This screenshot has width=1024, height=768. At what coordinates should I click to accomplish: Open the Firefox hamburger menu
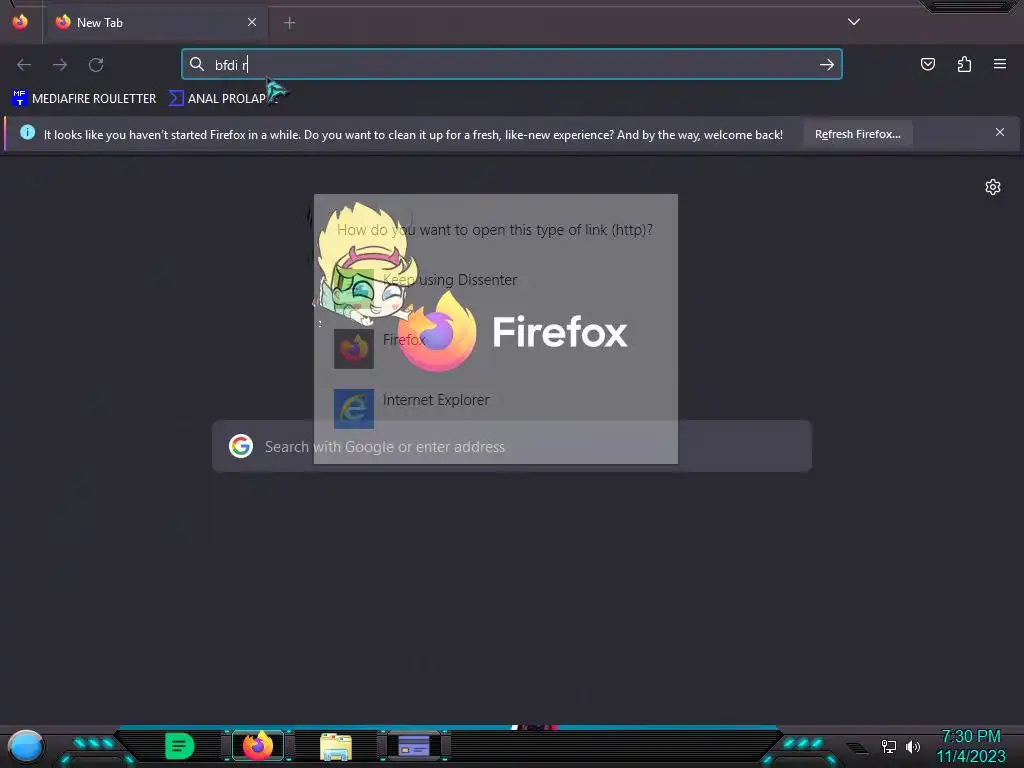[x=1000, y=64]
